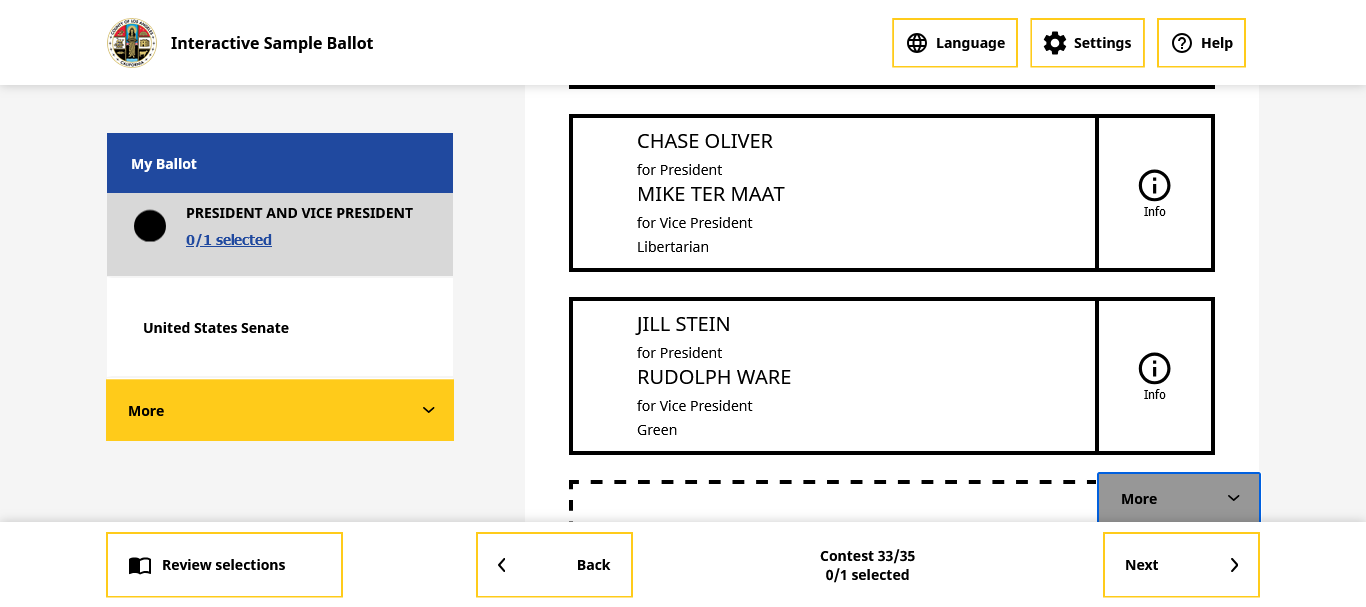Expand the gray More candidates dropdown
The image size is (1366, 607).
tap(1178, 498)
